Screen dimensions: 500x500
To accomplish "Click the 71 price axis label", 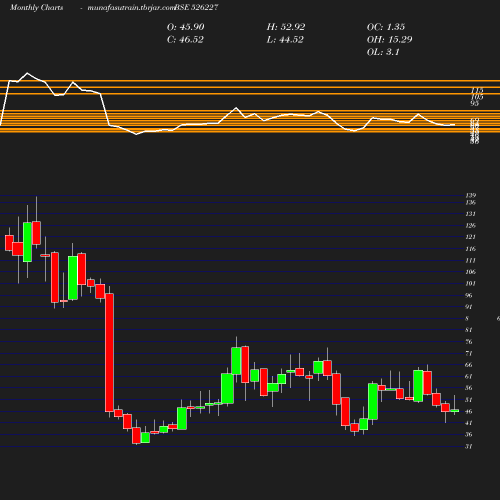I will coord(469,353).
